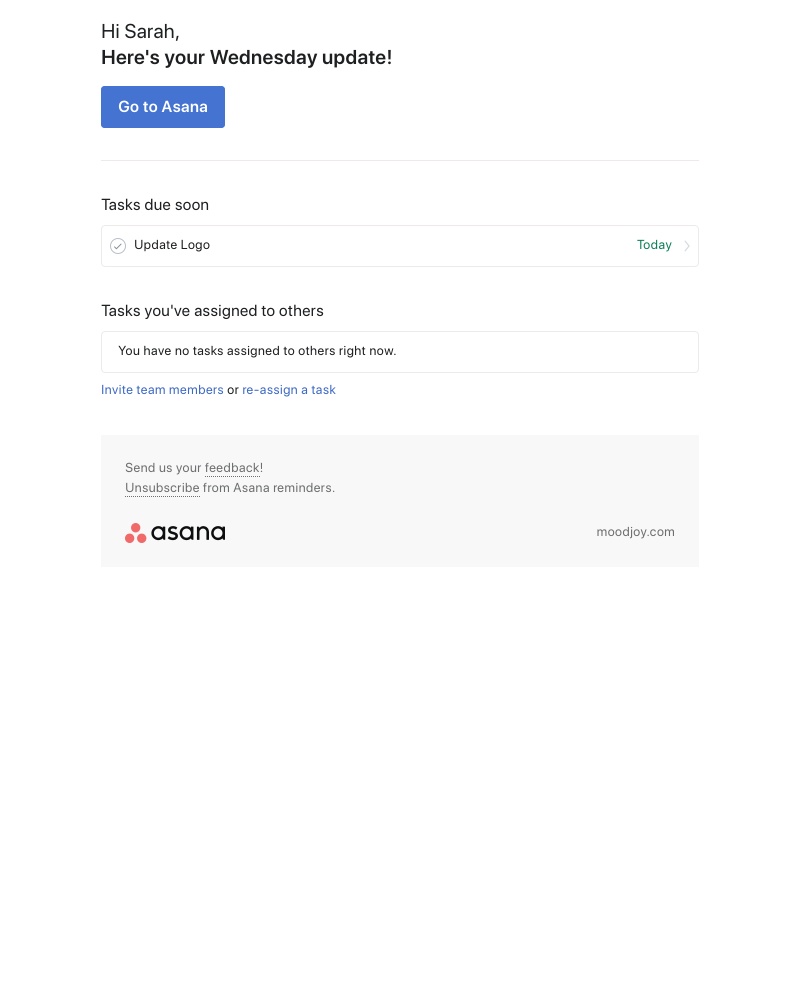Screen dimensions: 800x1000
Task: Click the Today due date label
Action: (654, 245)
